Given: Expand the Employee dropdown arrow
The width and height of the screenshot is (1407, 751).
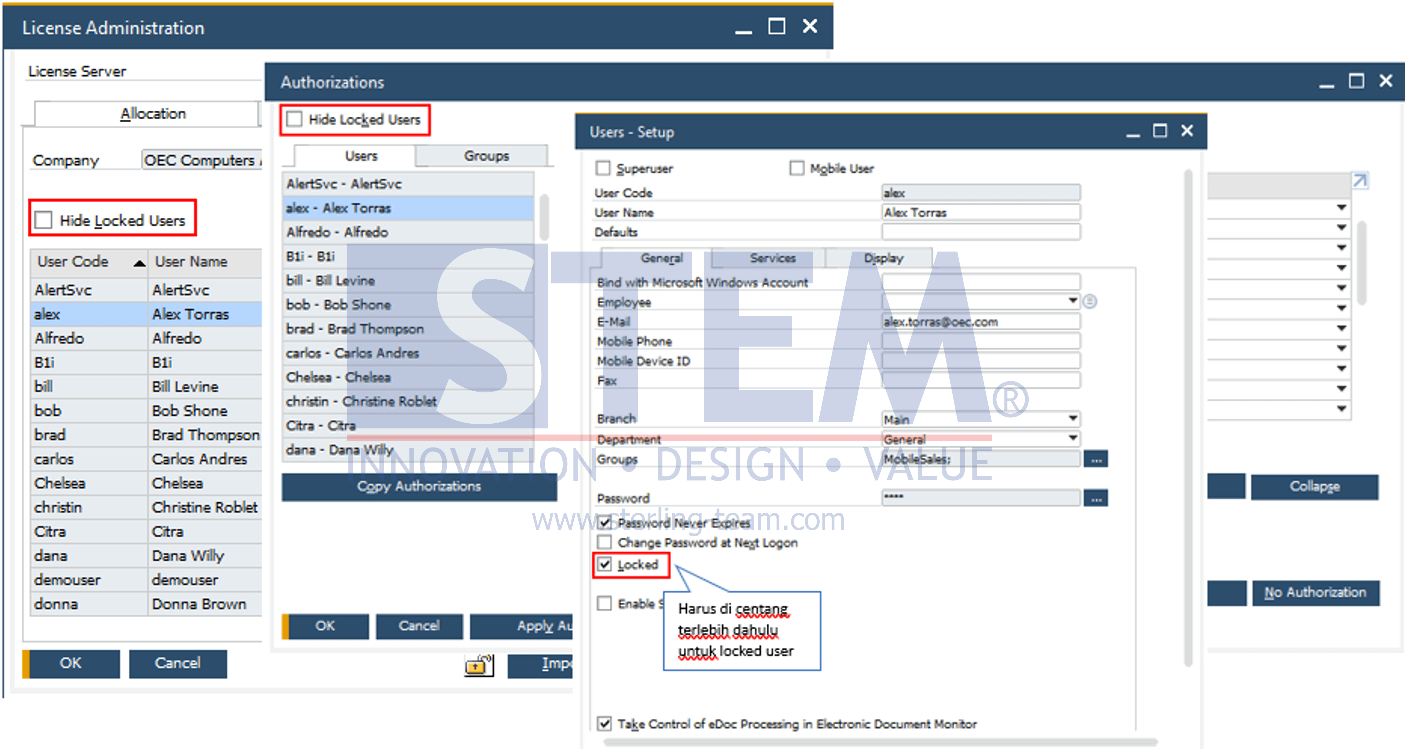Looking at the screenshot, I should point(1073,301).
